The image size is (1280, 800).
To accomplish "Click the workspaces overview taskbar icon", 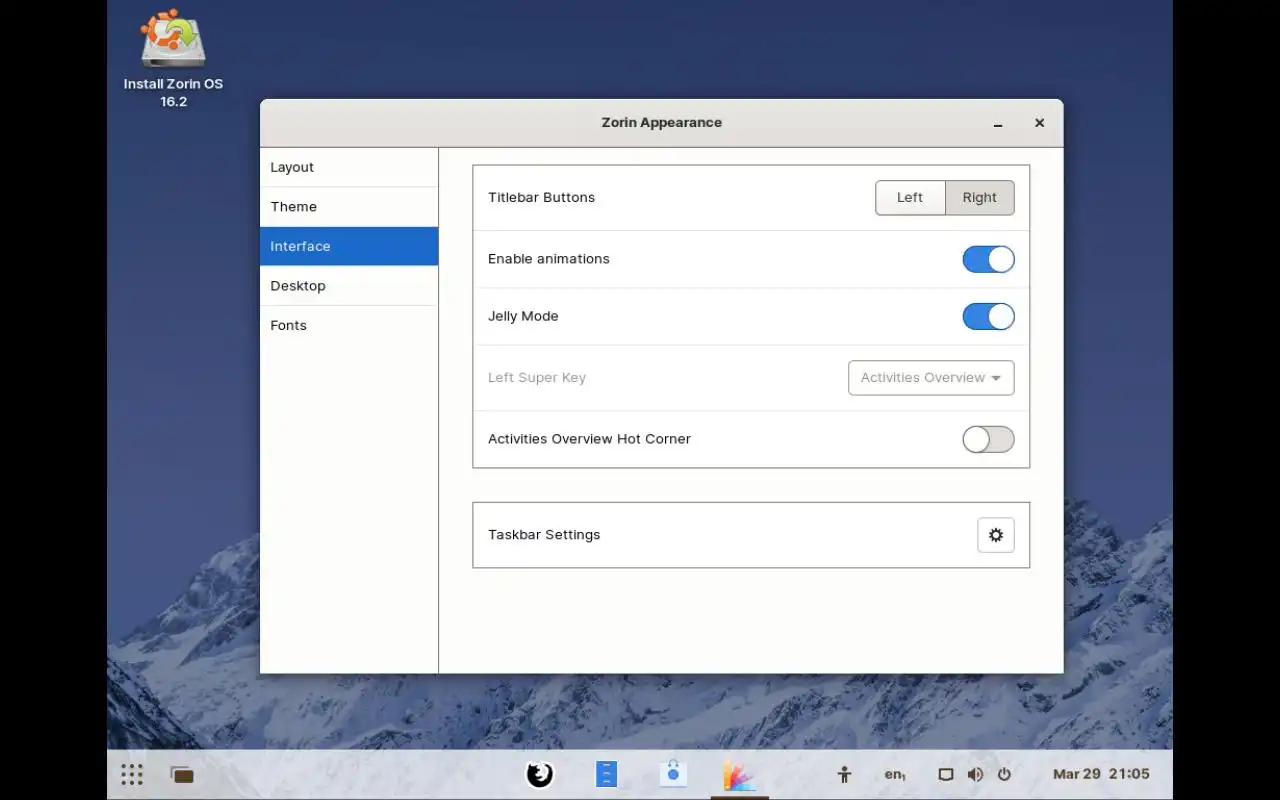I will point(181,774).
